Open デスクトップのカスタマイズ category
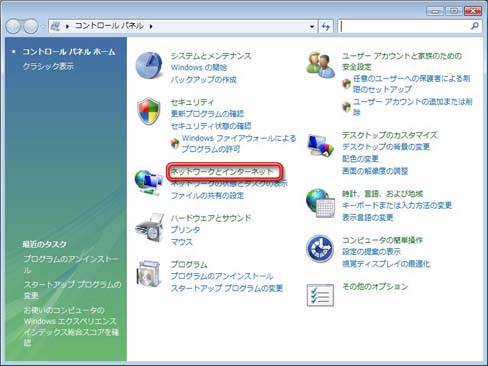The width and height of the screenshot is (488, 366). (390, 135)
